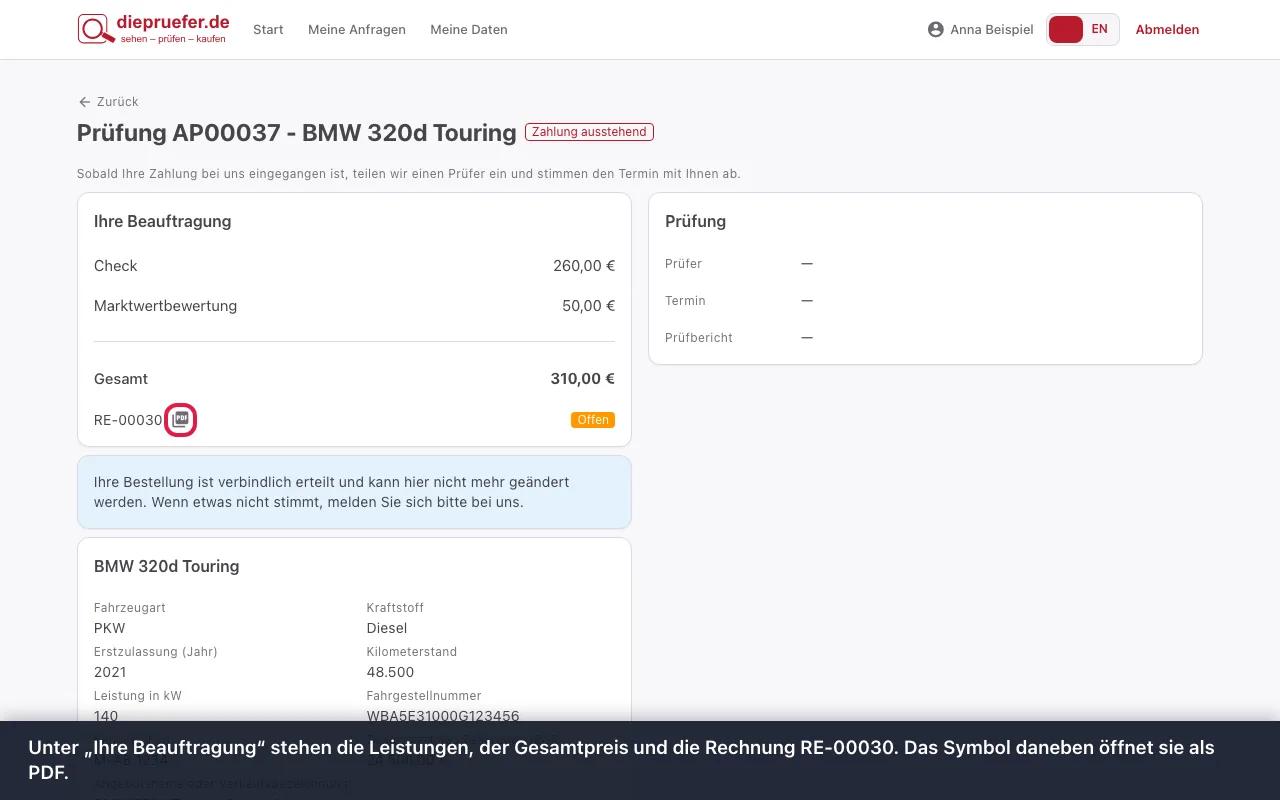Click the page title Prüfung AP00037
Image resolution: width=1280 pixels, height=800 pixels.
click(x=296, y=133)
